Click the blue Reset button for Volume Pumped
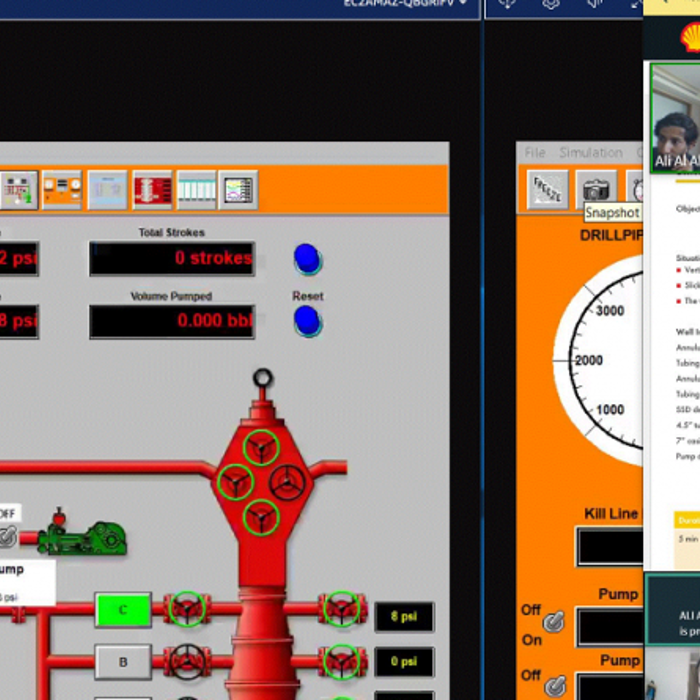Viewport: 700px width, 700px height. (307, 321)
